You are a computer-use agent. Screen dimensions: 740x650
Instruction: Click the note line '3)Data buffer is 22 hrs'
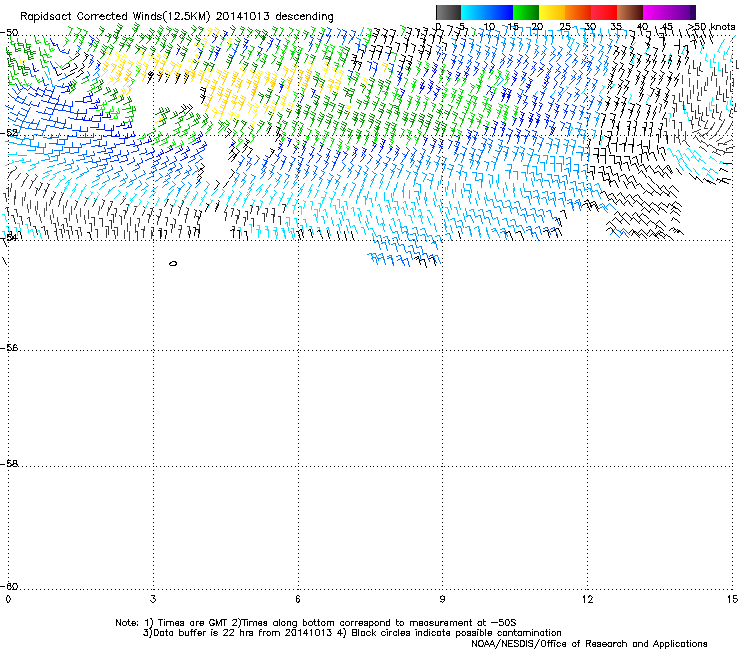click(352, 633)
